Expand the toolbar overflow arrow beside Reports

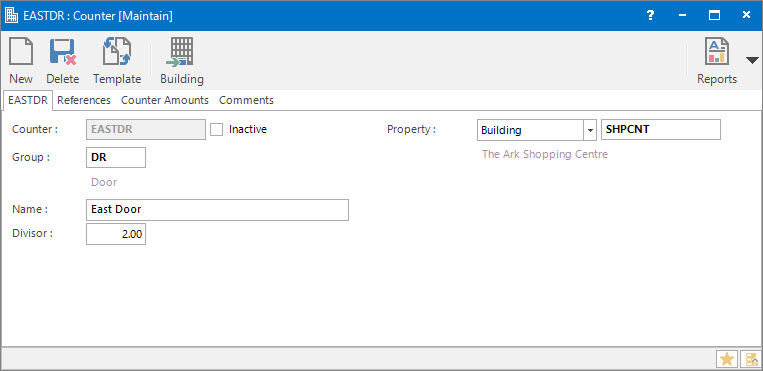pos(752,60)
